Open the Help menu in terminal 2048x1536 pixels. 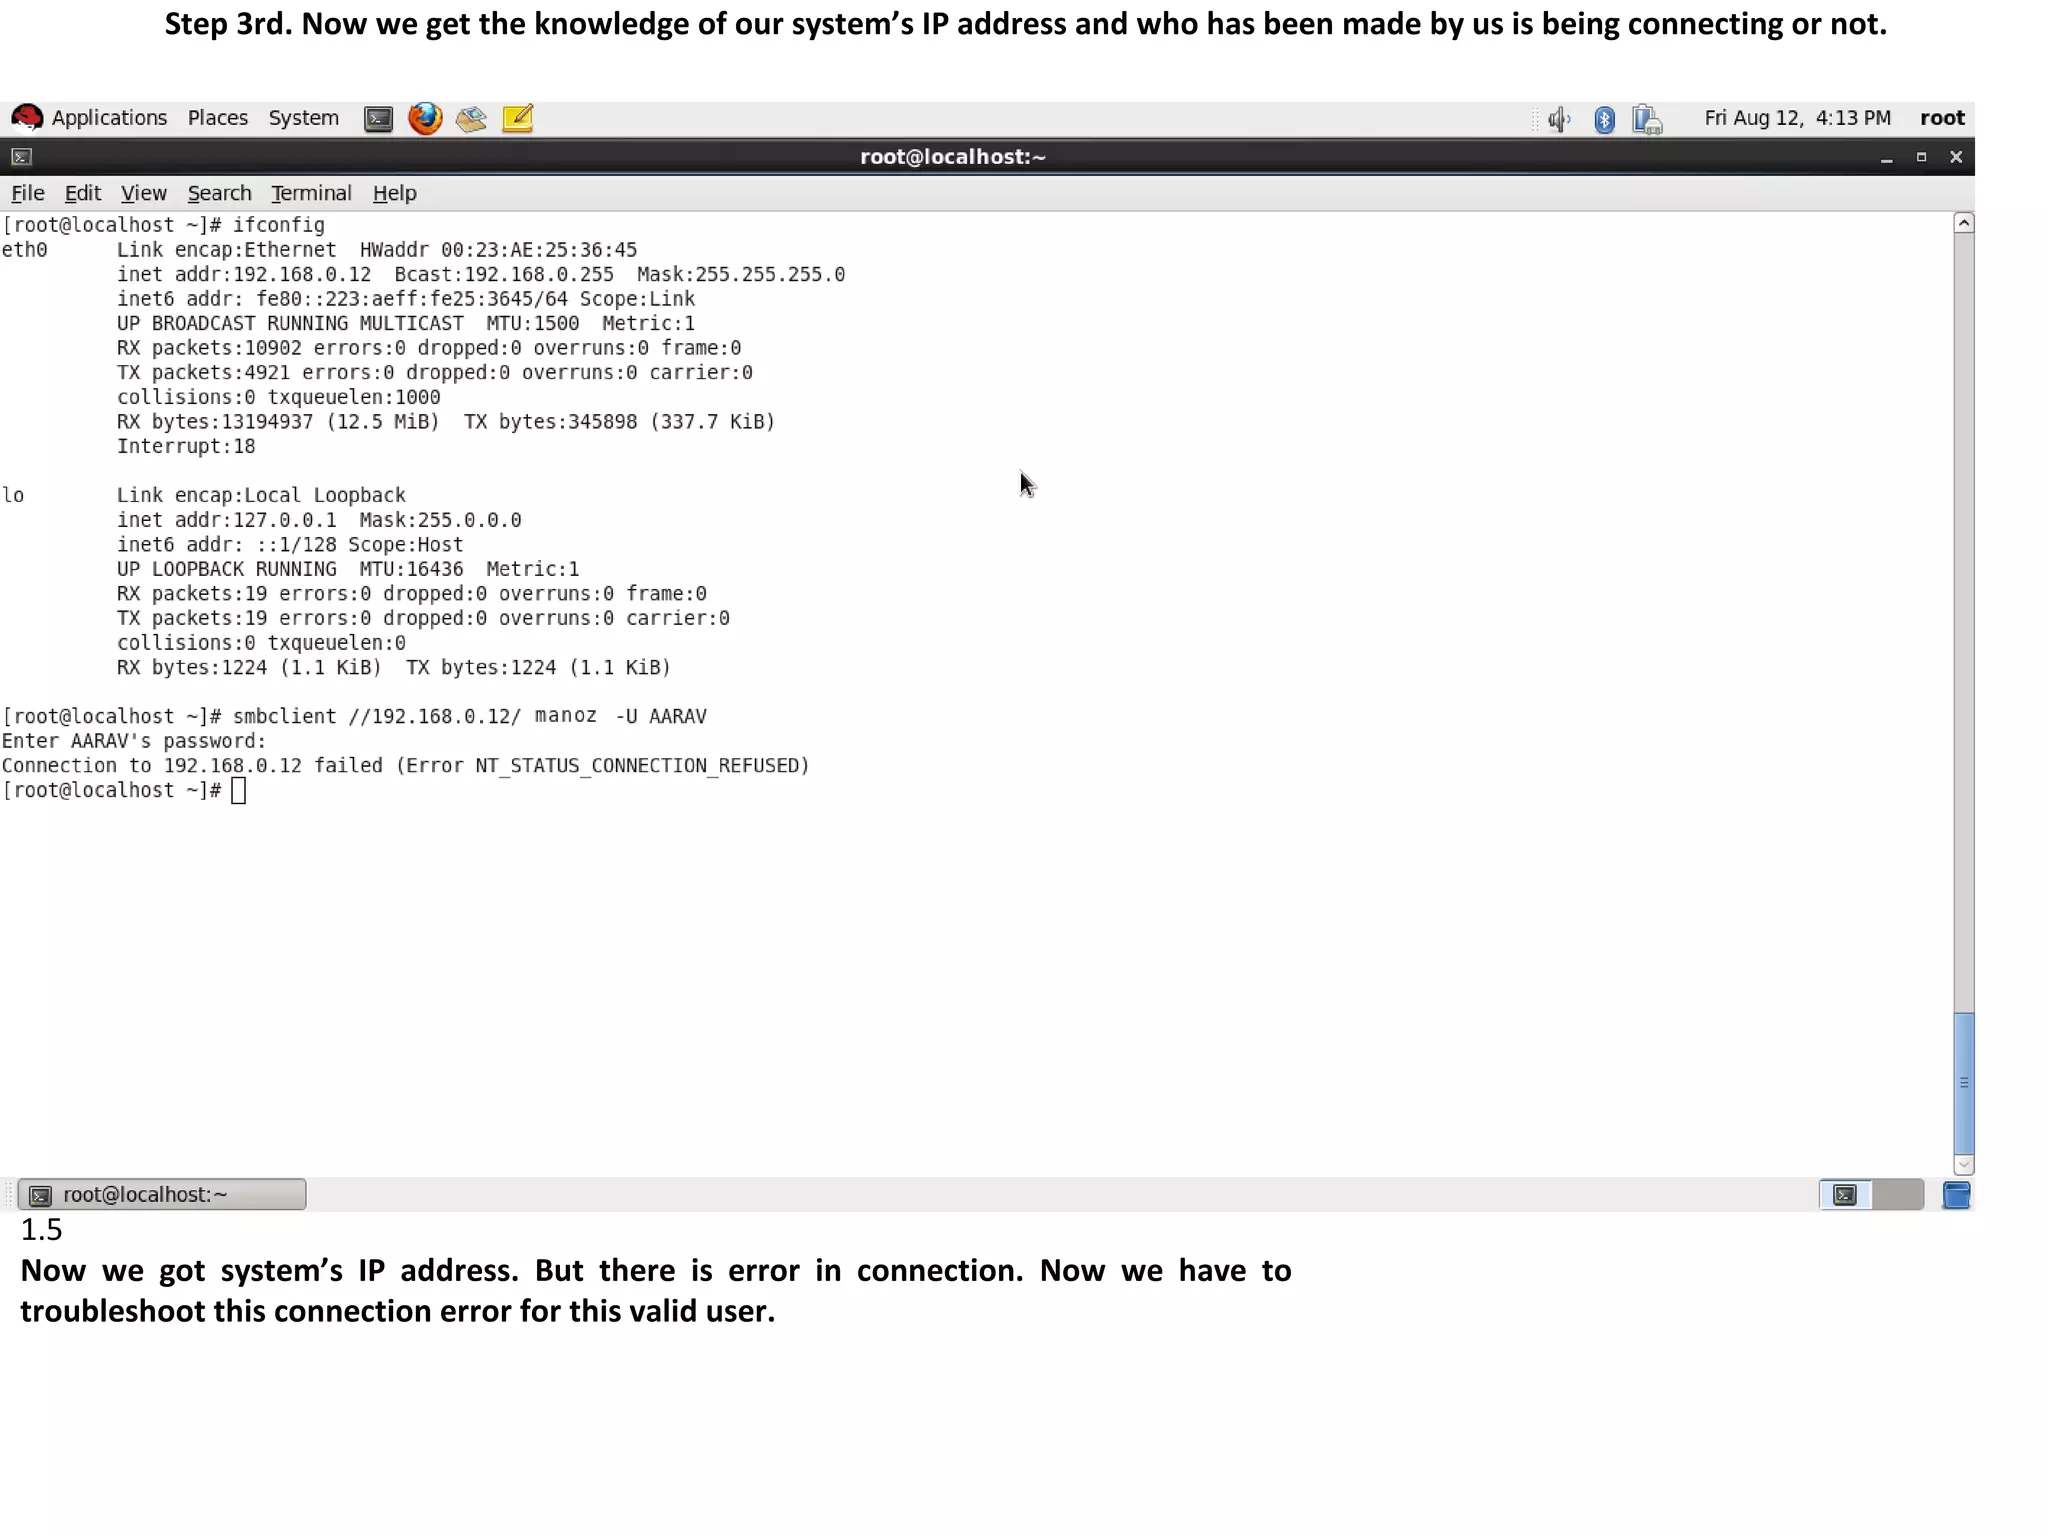[394, 193]
